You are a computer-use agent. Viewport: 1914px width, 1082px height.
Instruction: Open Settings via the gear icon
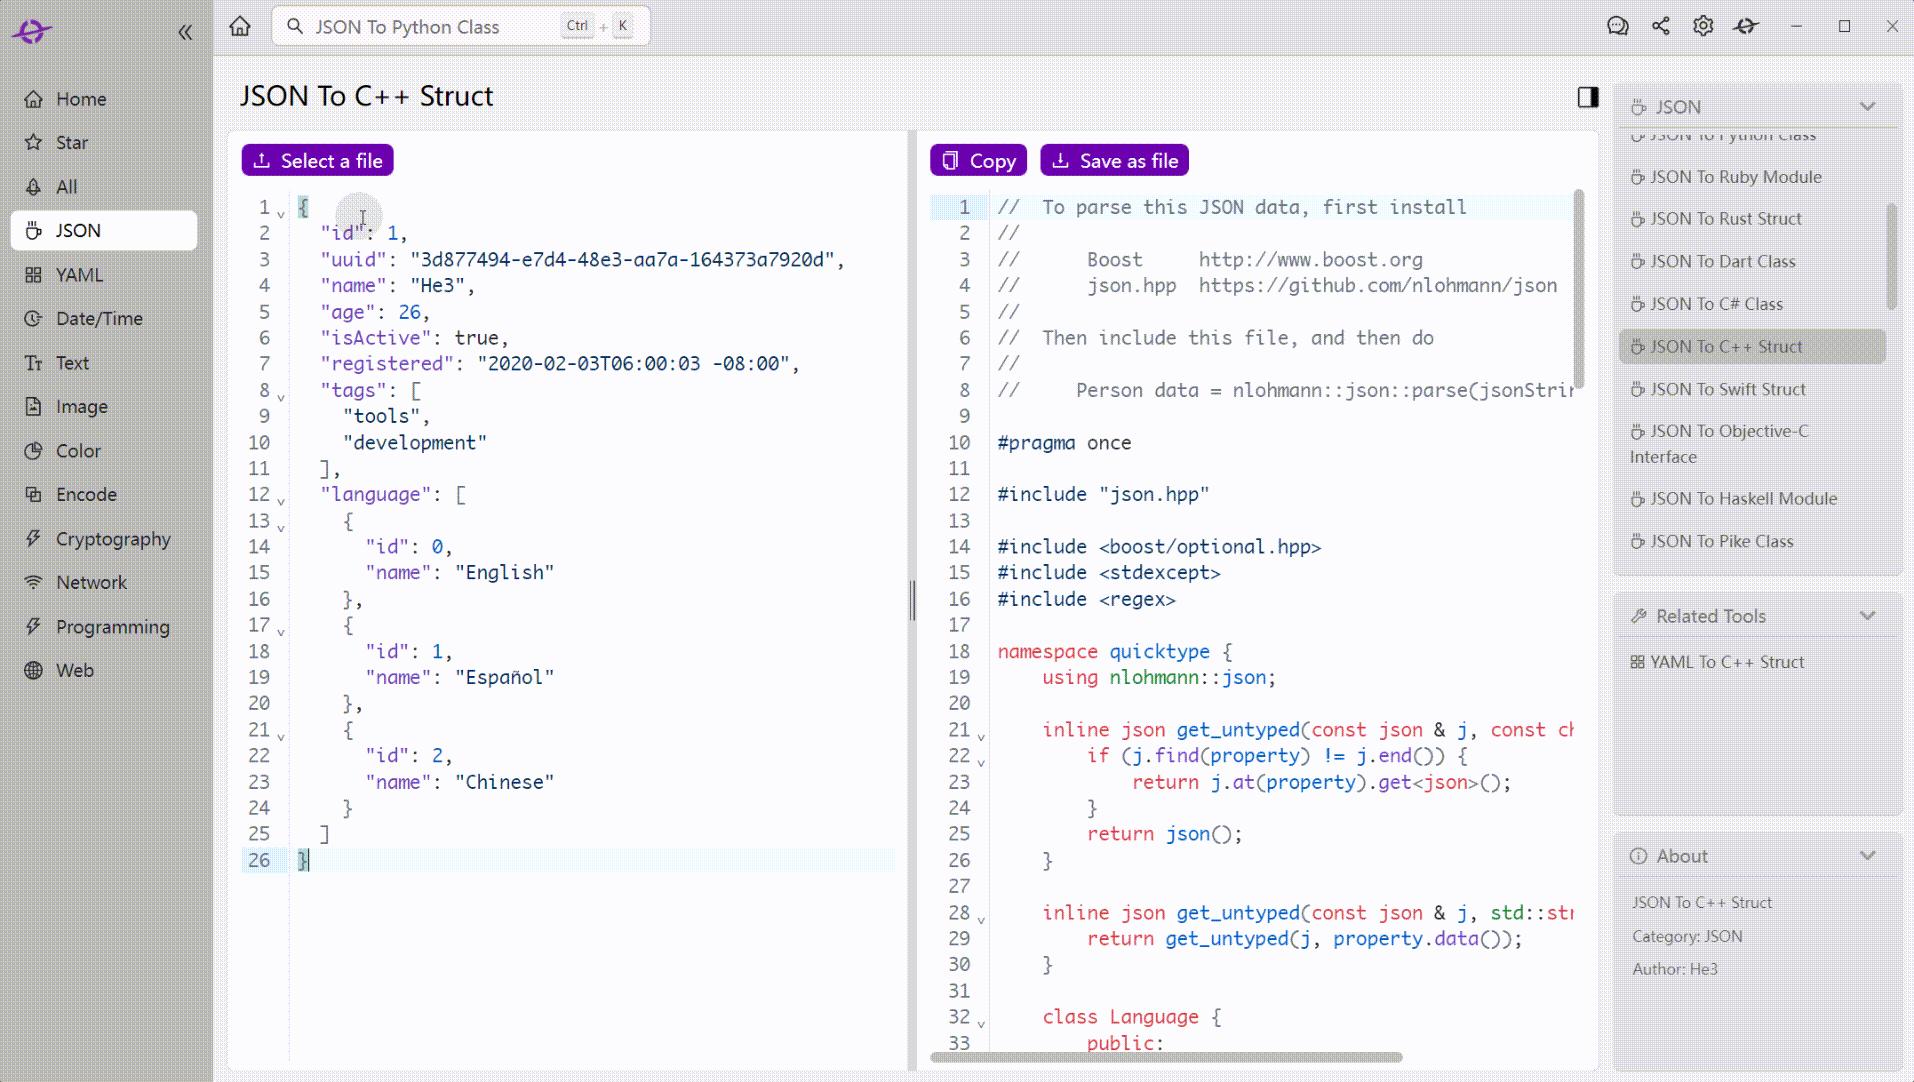pyautogui.click(x=1703, y=26)
